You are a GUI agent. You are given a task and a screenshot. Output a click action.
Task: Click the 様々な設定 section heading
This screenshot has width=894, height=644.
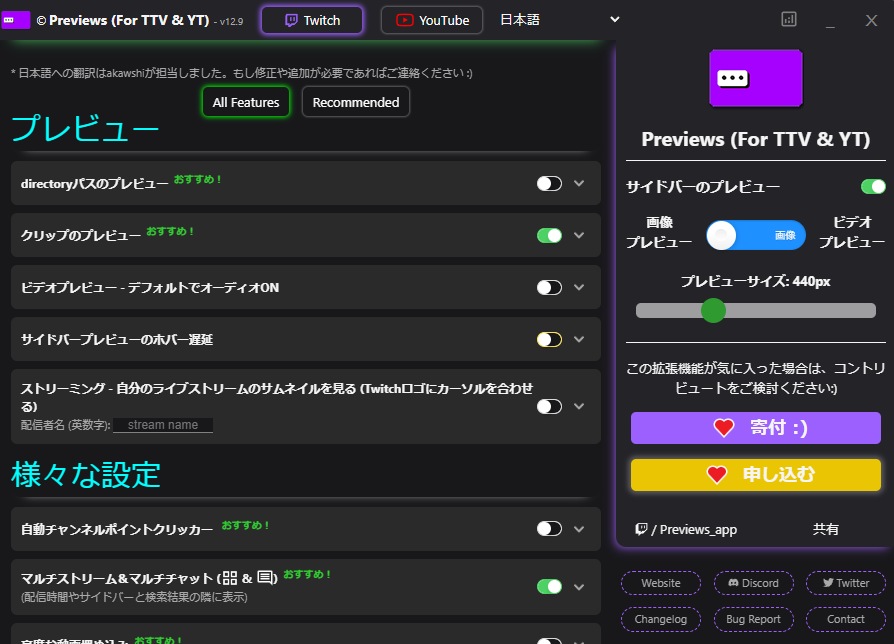click(x=86, y=475)
